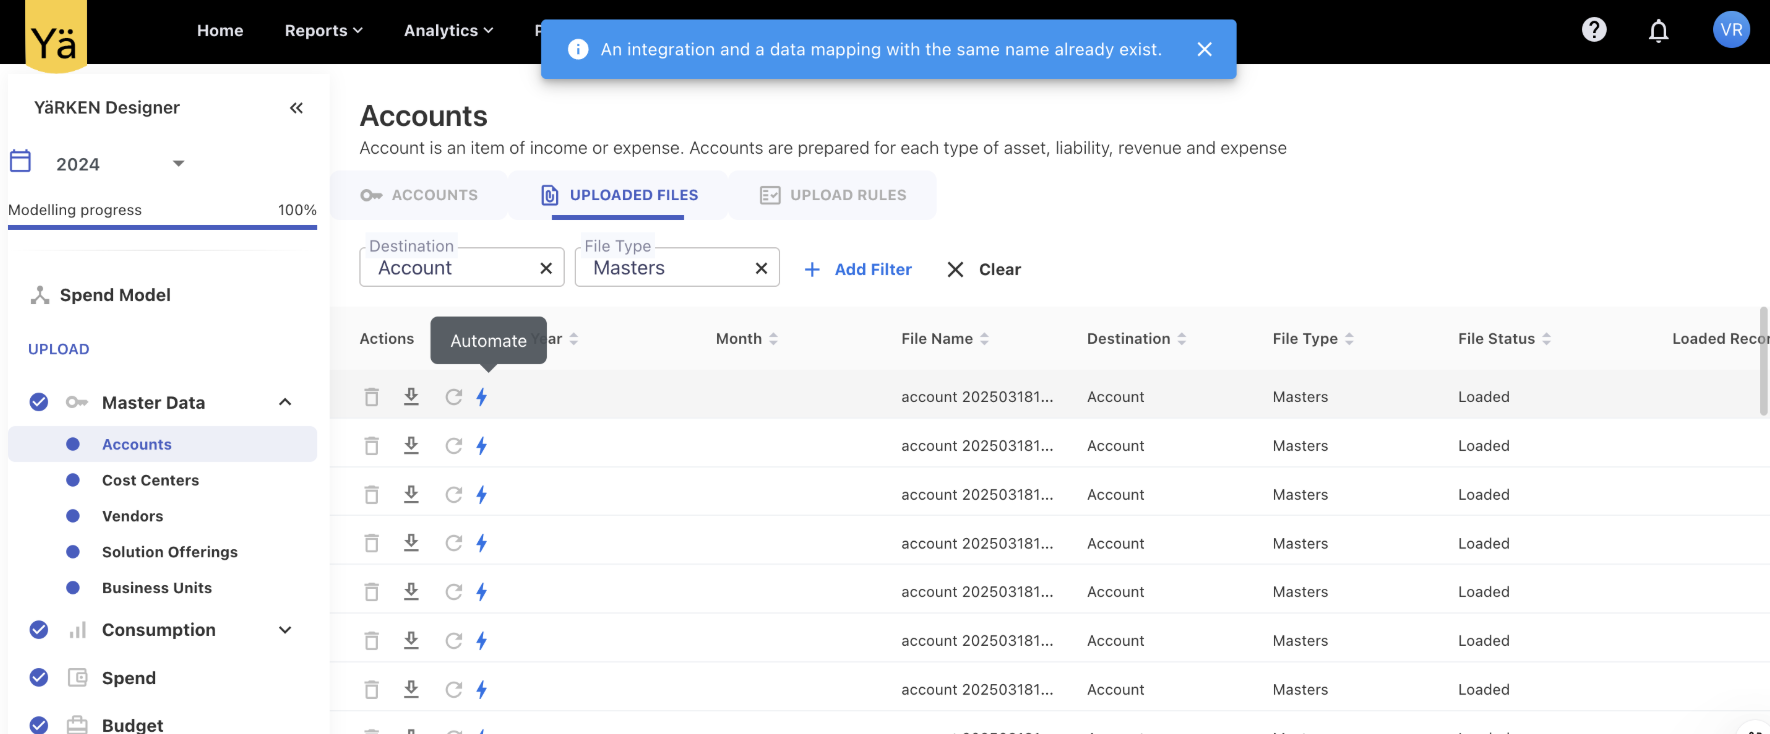This screenshot has height=734, width=1770.
Task: Click the Modelling progress bar
Action: point(162,227)
